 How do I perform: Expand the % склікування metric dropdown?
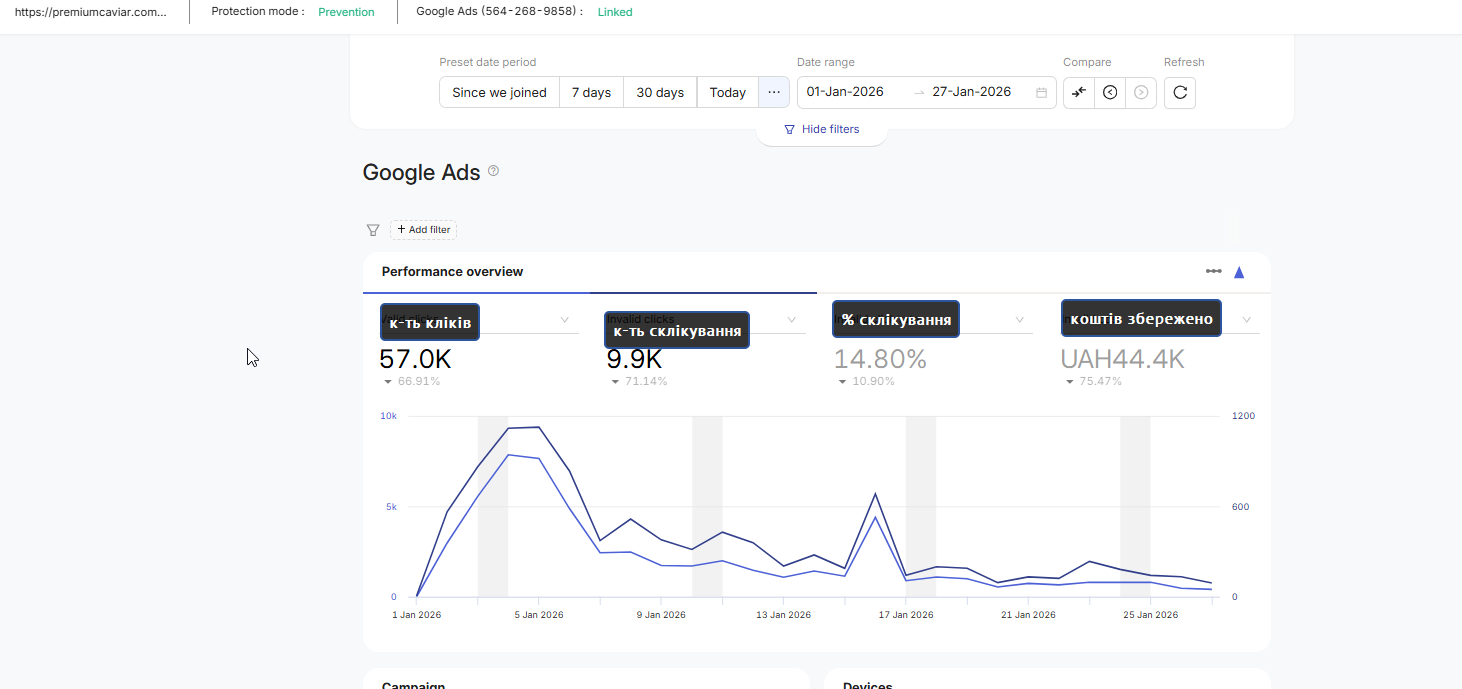1020,320
